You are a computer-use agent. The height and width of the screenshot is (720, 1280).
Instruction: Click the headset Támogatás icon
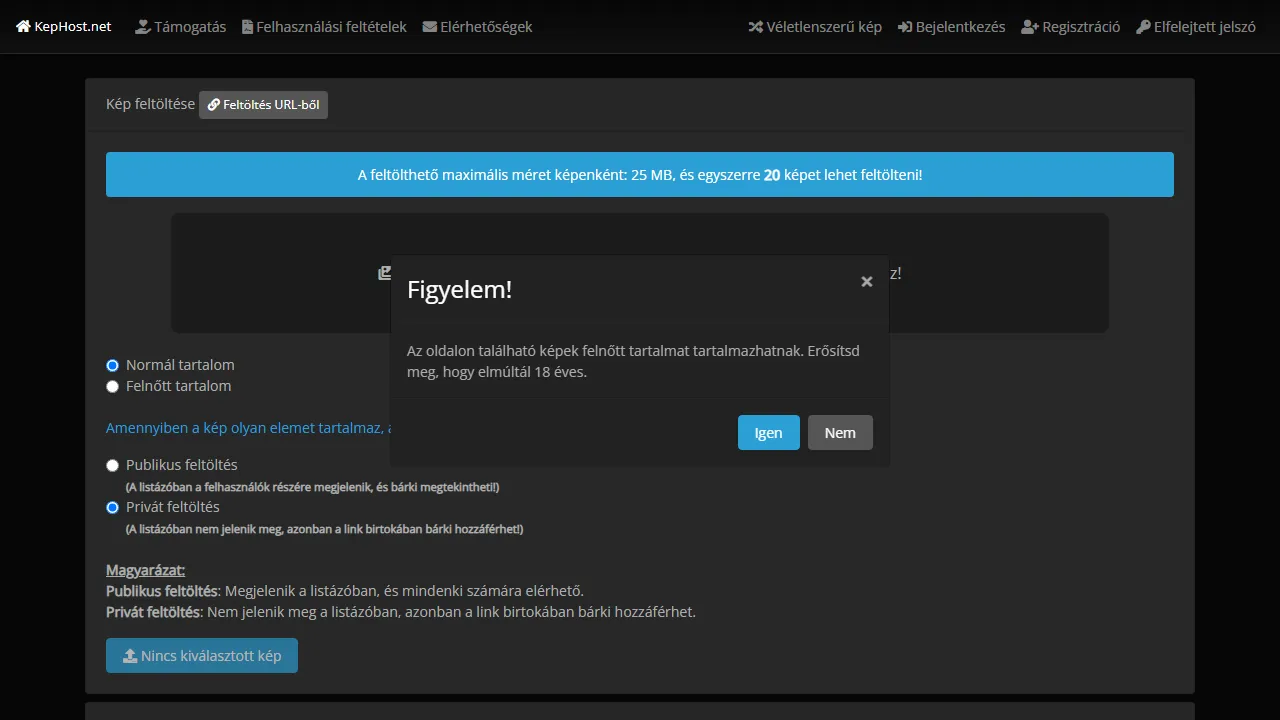140,26
